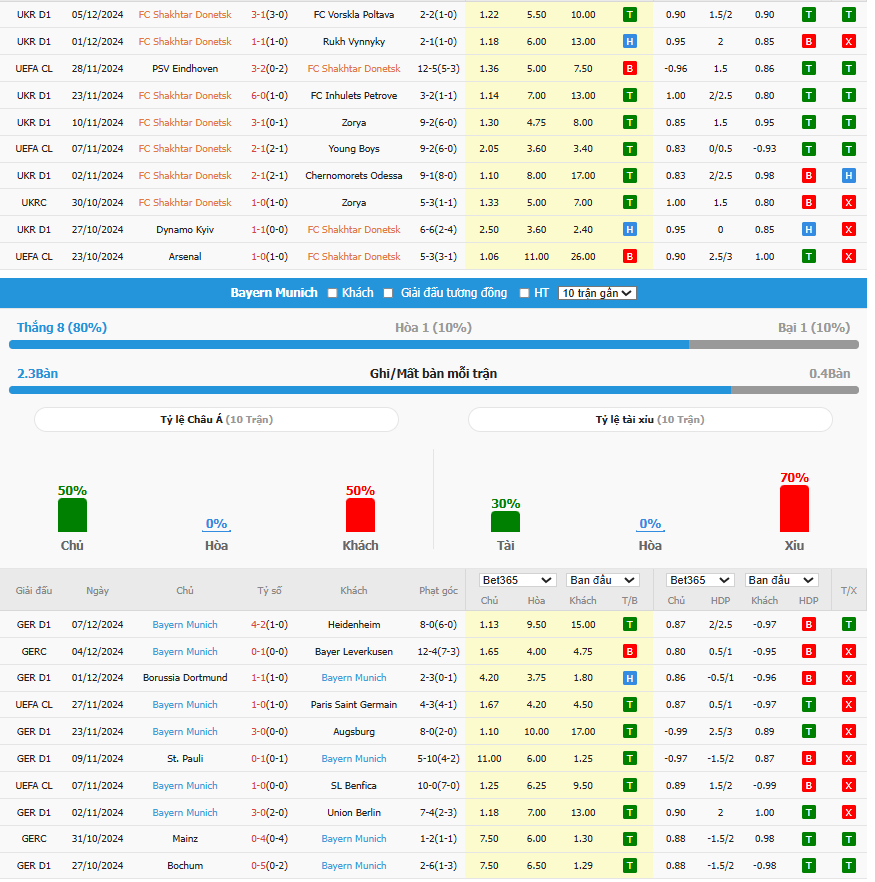Open the Ban đầu dropdown above the handicap columns

click(x=781, y=580)
